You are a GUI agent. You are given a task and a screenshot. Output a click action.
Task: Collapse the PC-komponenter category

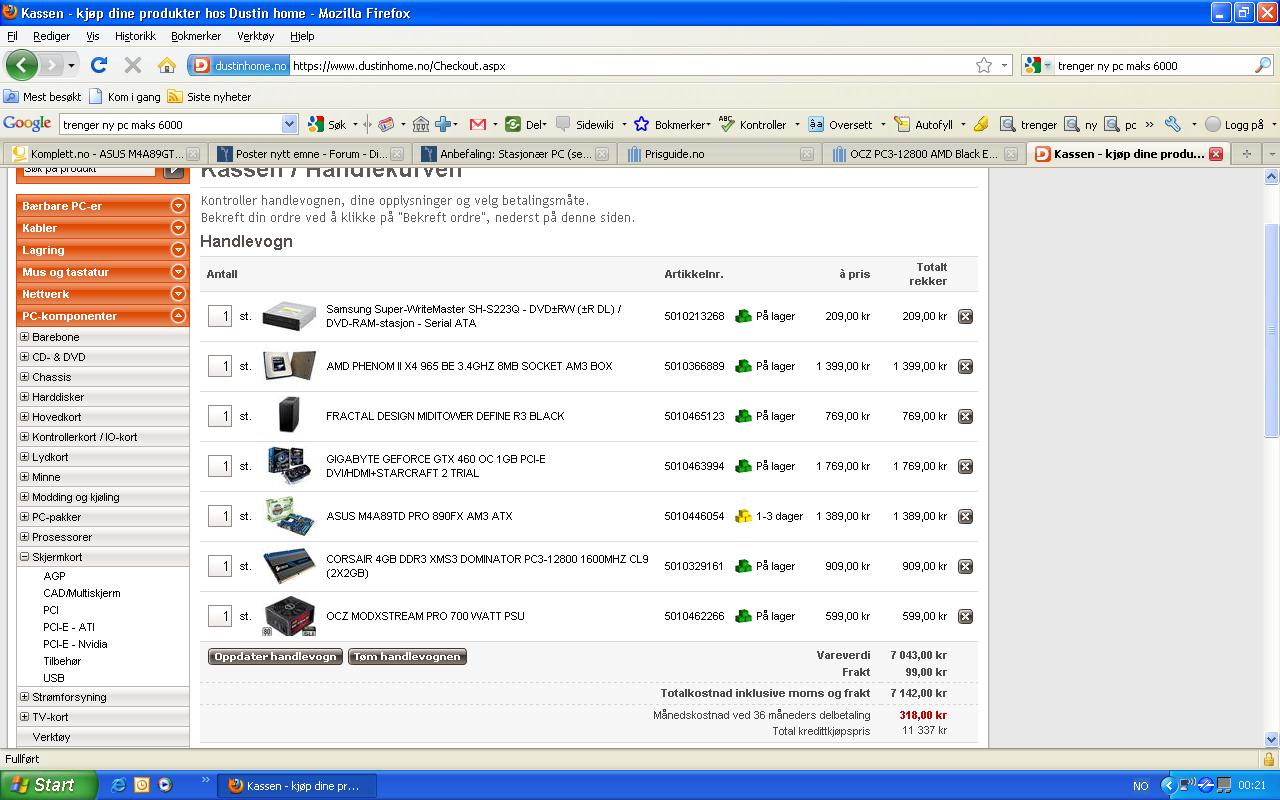[x=178, y=316]
